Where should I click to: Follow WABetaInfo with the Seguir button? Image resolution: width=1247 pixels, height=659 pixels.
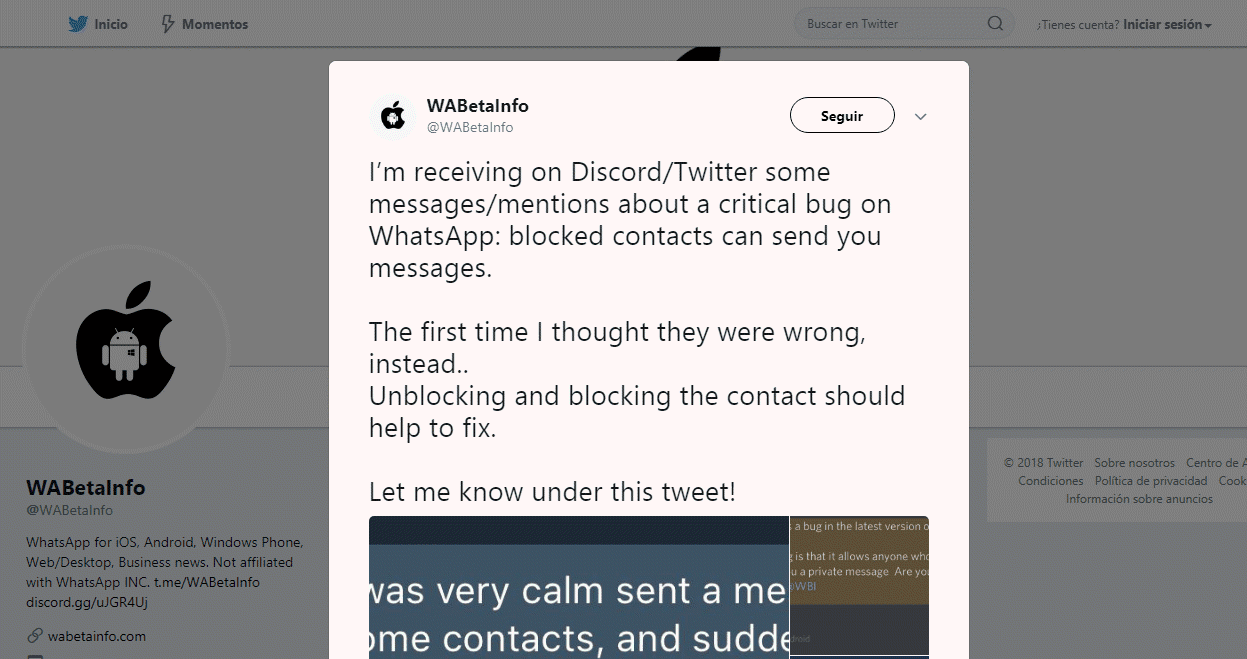tap(842, 116)
